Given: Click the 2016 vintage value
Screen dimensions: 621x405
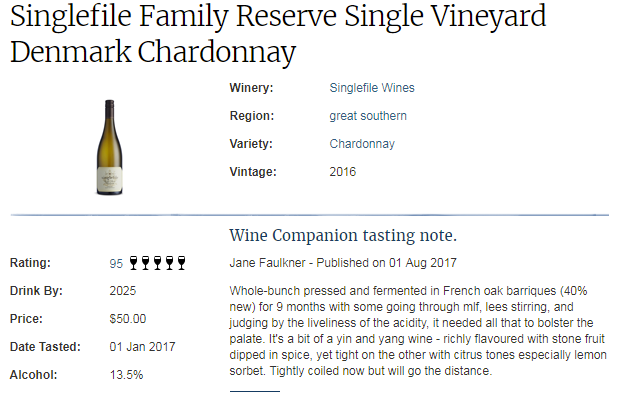Looking at the screenshot, I should pyautogui.click(x=343, y=172).
